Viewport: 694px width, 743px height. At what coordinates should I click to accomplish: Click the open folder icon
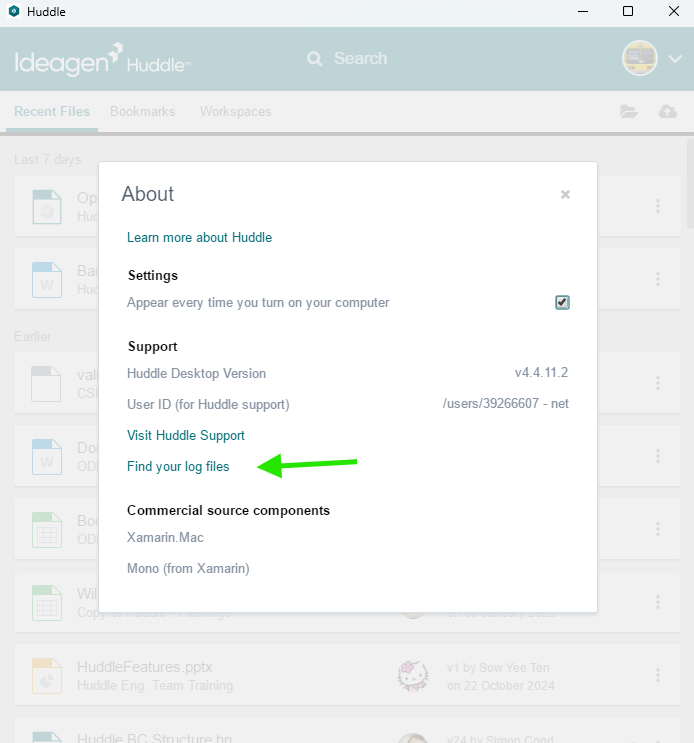point(628,112)
